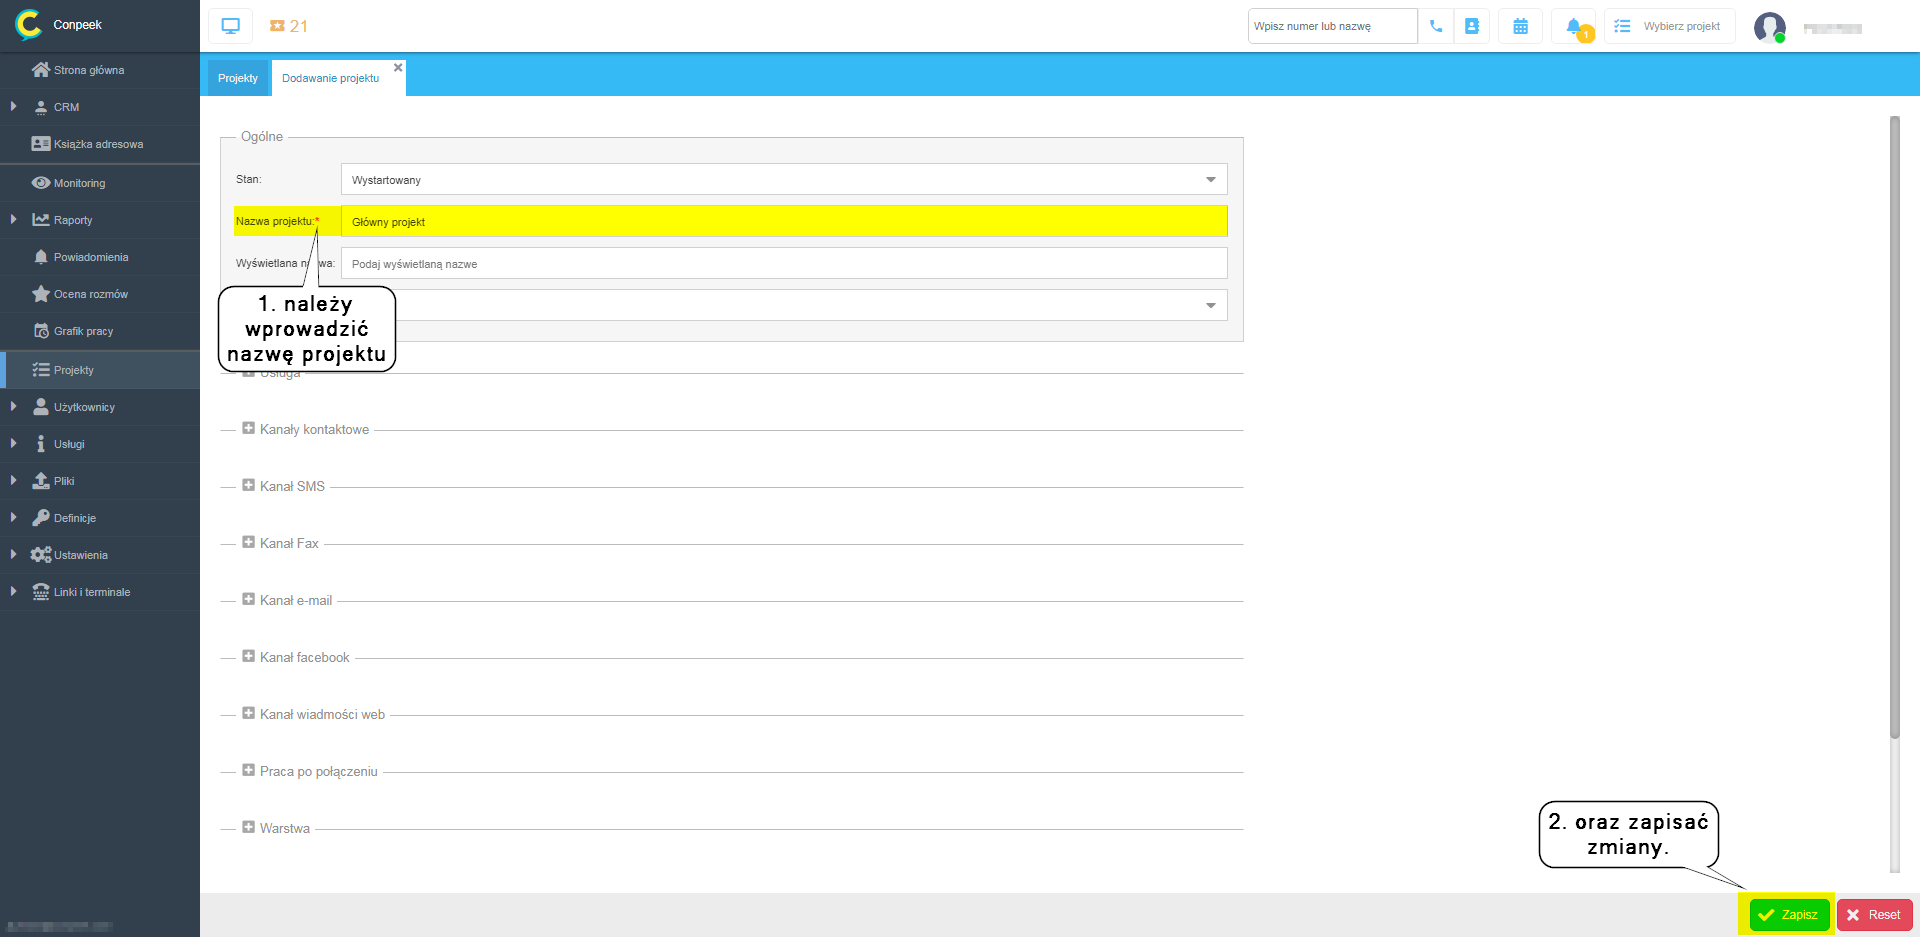Open the Wybierz projekt selector
Viewport: 1920px width, 937px height.
[1670, 26]
